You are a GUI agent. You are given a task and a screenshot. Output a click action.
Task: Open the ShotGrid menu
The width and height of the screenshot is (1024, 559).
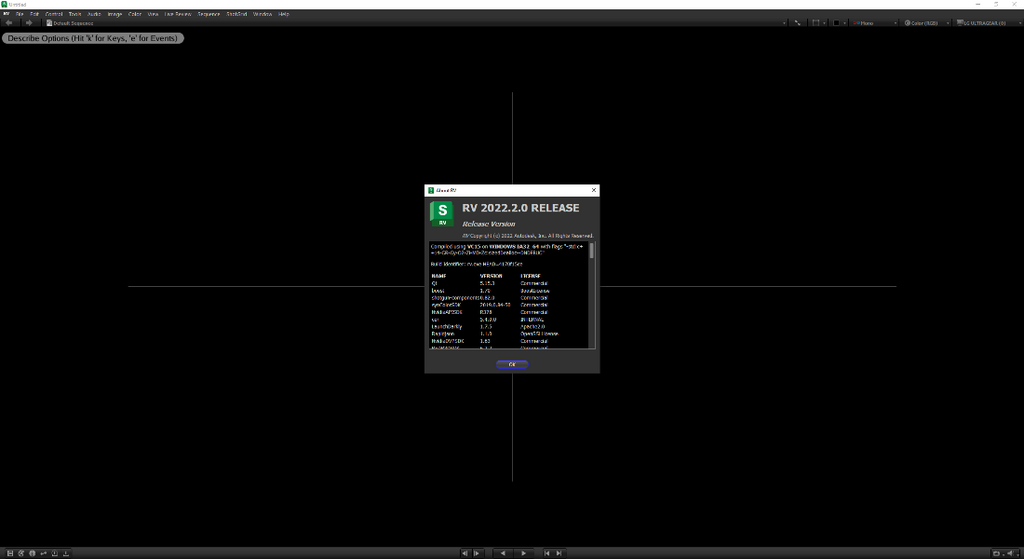(x=236, y=14)
